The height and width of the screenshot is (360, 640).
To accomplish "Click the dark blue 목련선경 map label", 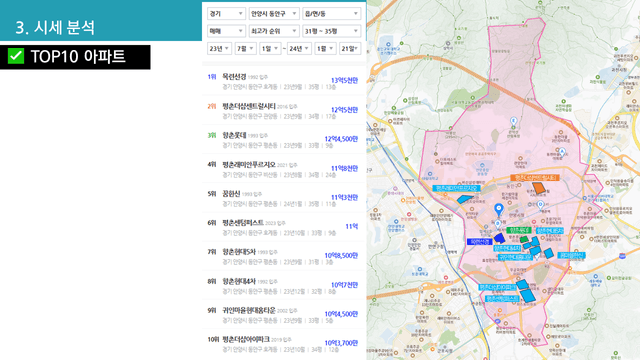I will [x=480, y=242].
